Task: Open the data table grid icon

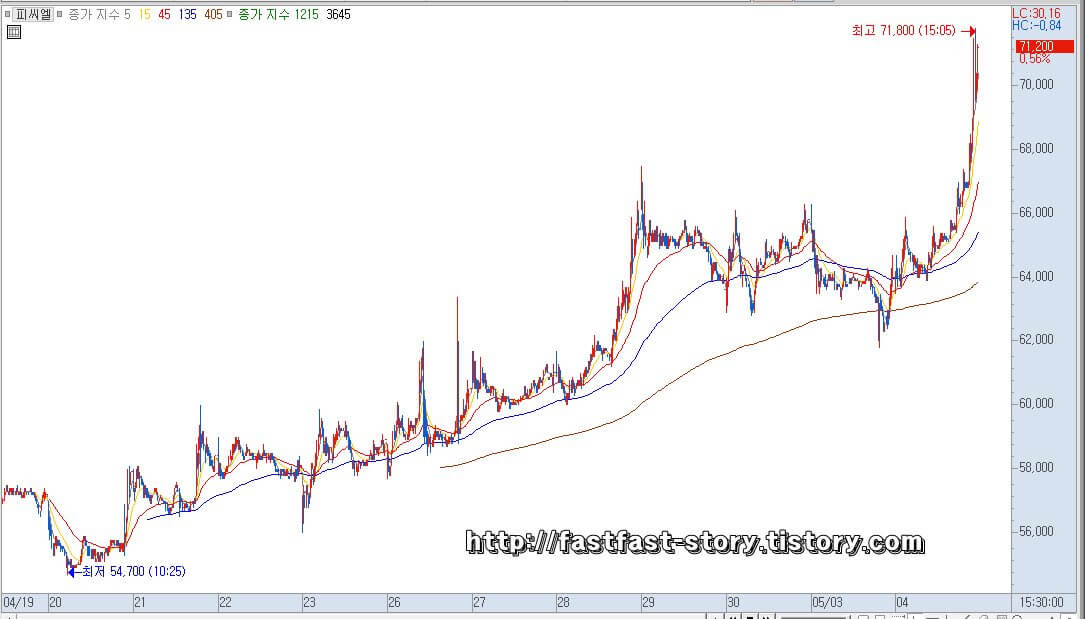Action: click(14, 32)
